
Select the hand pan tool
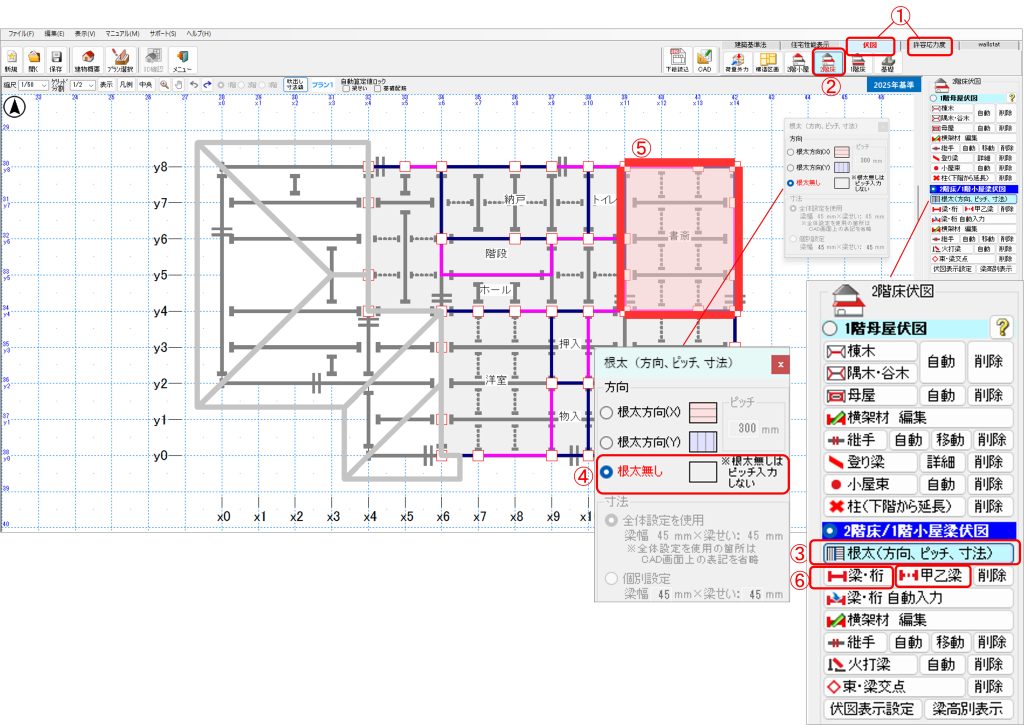click(x=178, y=85)
